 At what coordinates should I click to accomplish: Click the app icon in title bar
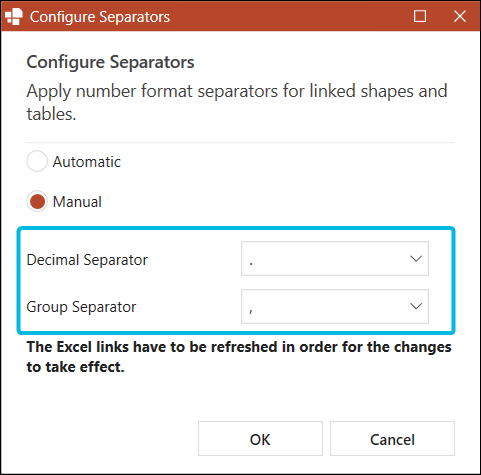click(x=14, y=16)
